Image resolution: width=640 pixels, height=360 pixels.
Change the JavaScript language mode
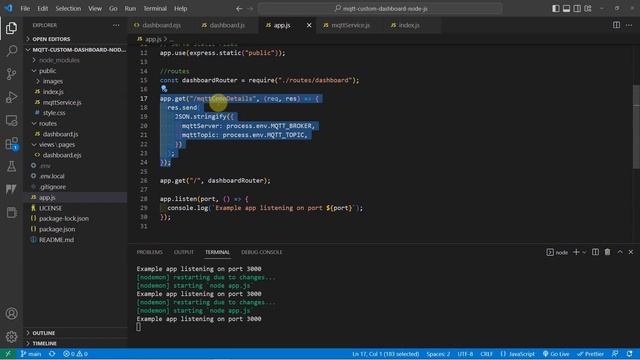click(521, 354)
